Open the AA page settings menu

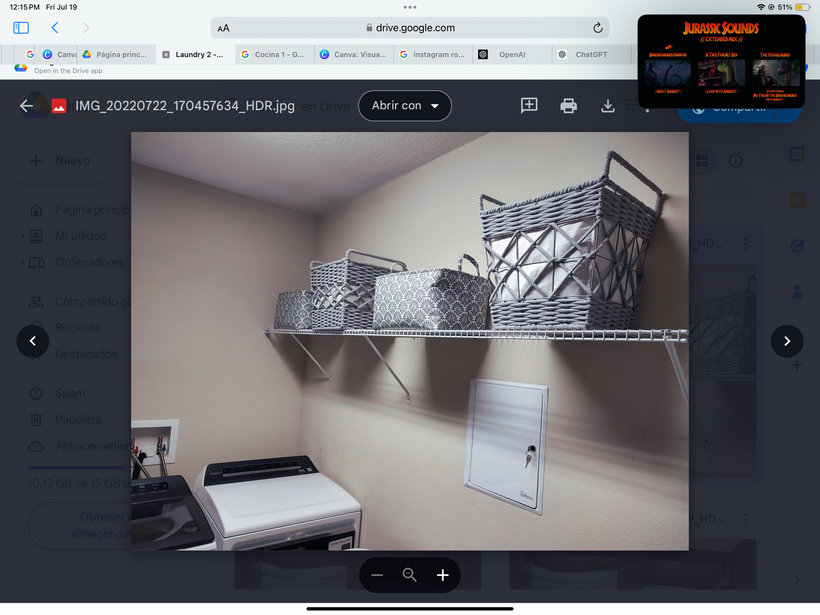click(223, 28)
